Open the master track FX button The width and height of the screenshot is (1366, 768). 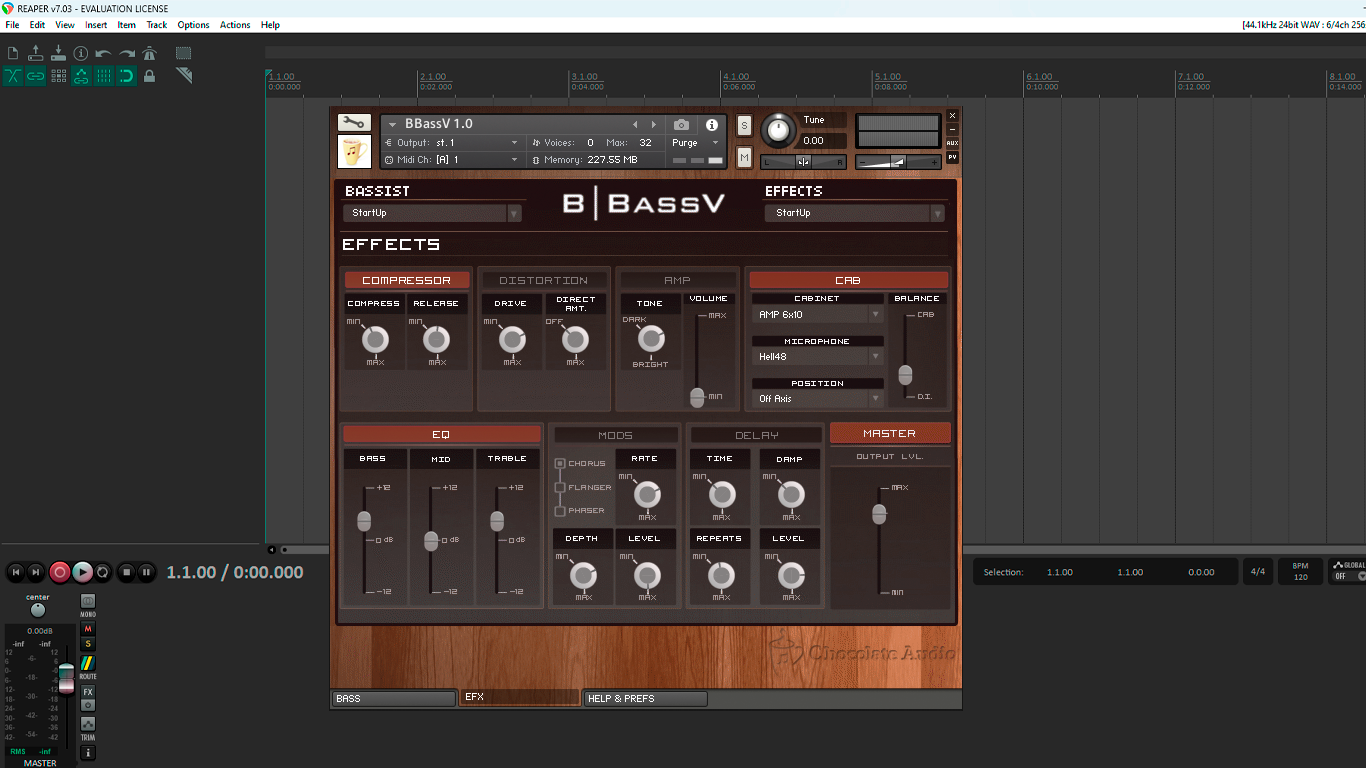(x=88, y=692)
